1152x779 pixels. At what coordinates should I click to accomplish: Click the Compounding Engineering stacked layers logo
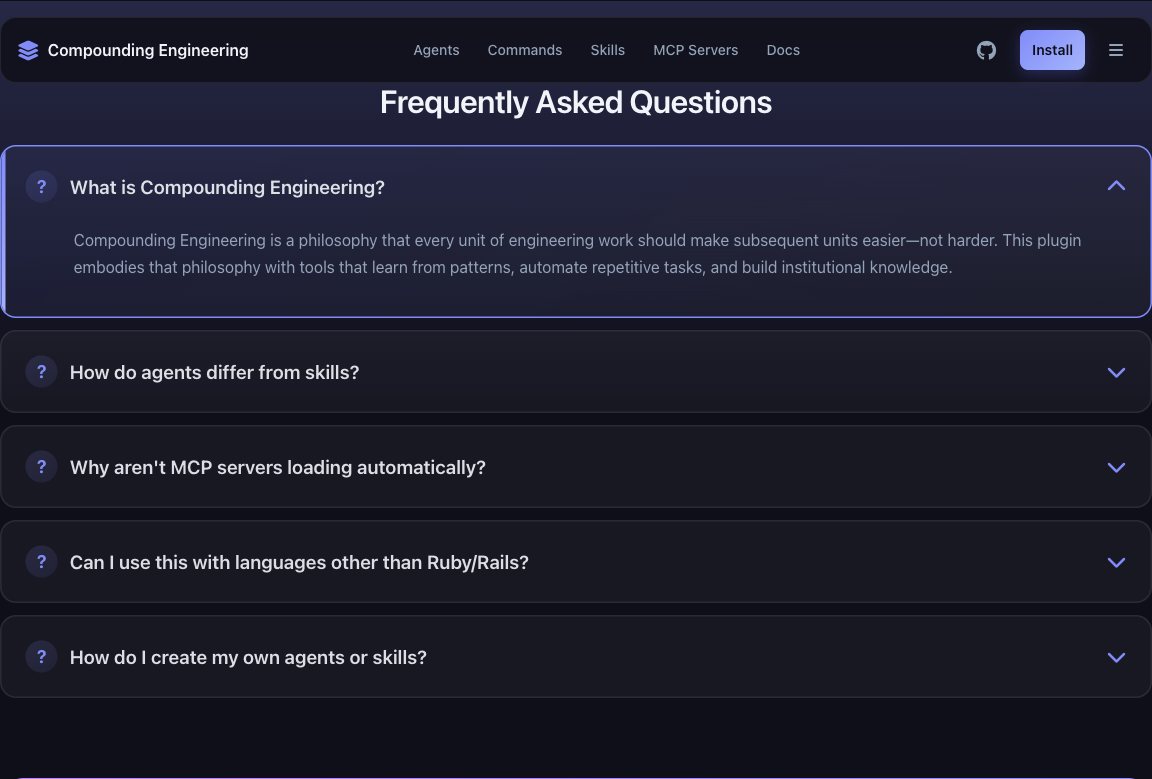coord(28,50)
